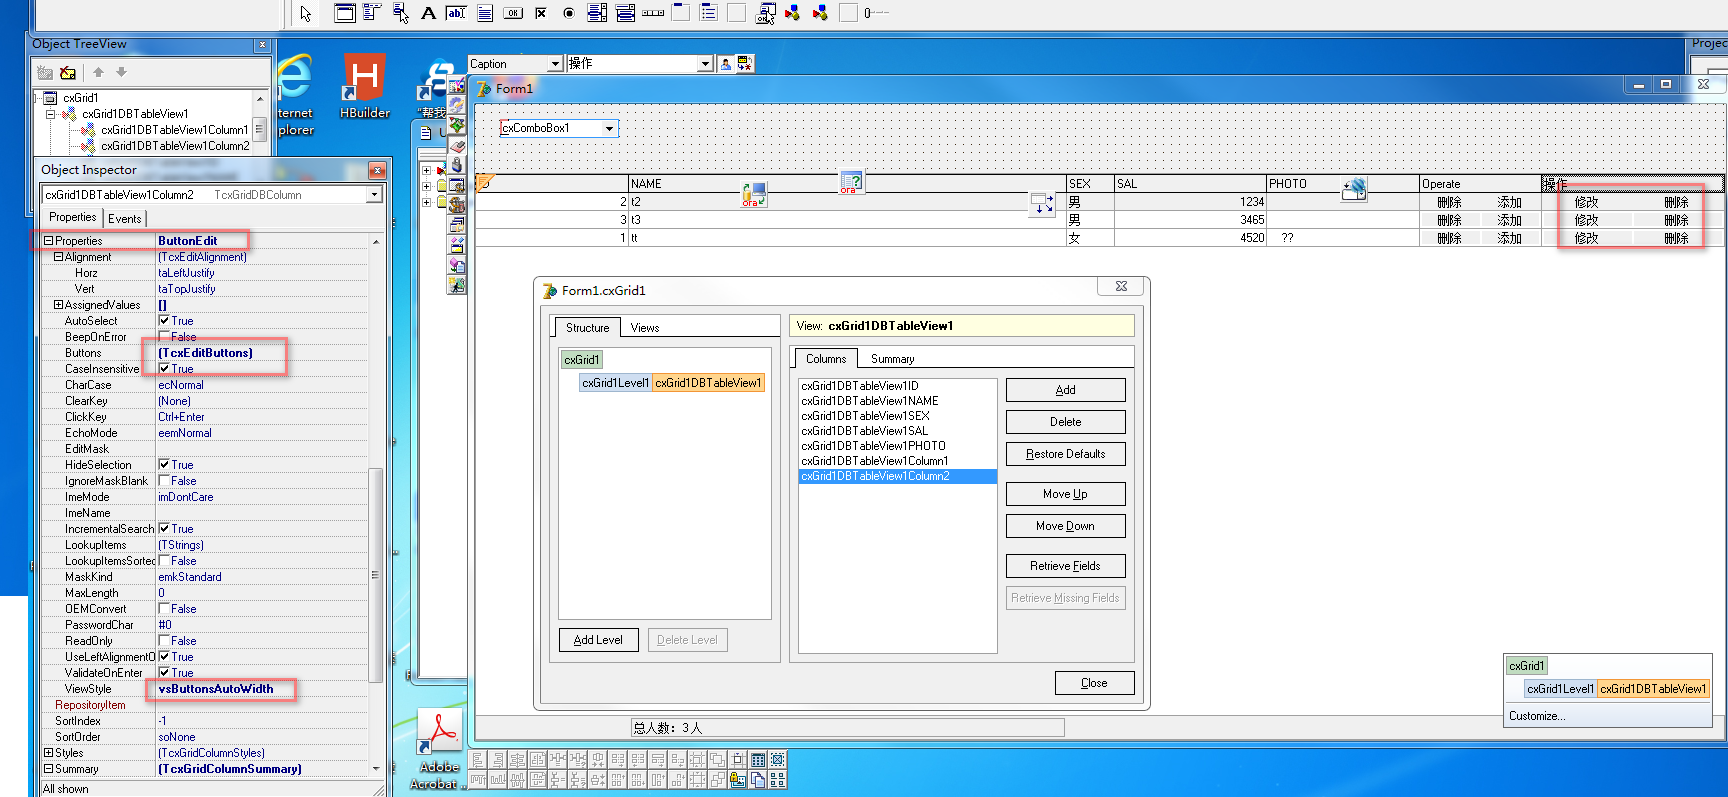
Task: Collapse the Alignment property group
Action: pos(58,257)
